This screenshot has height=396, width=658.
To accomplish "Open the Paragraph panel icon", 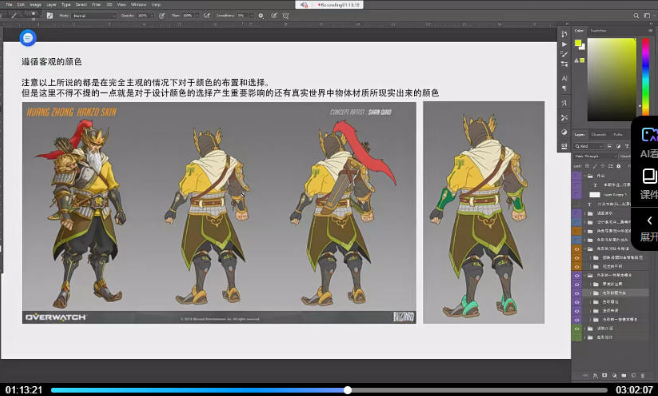I will point(564,89).
